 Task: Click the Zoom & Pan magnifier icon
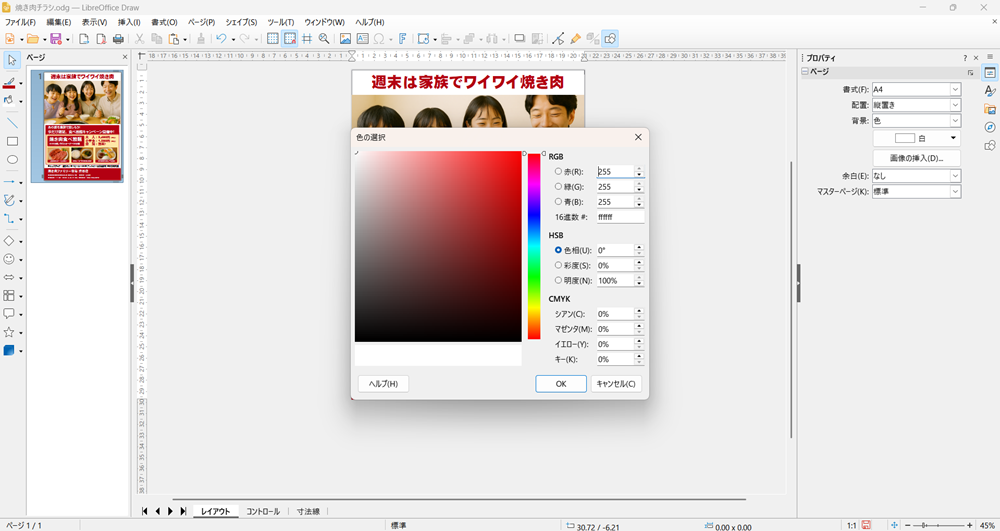click(x=324, y=39)
